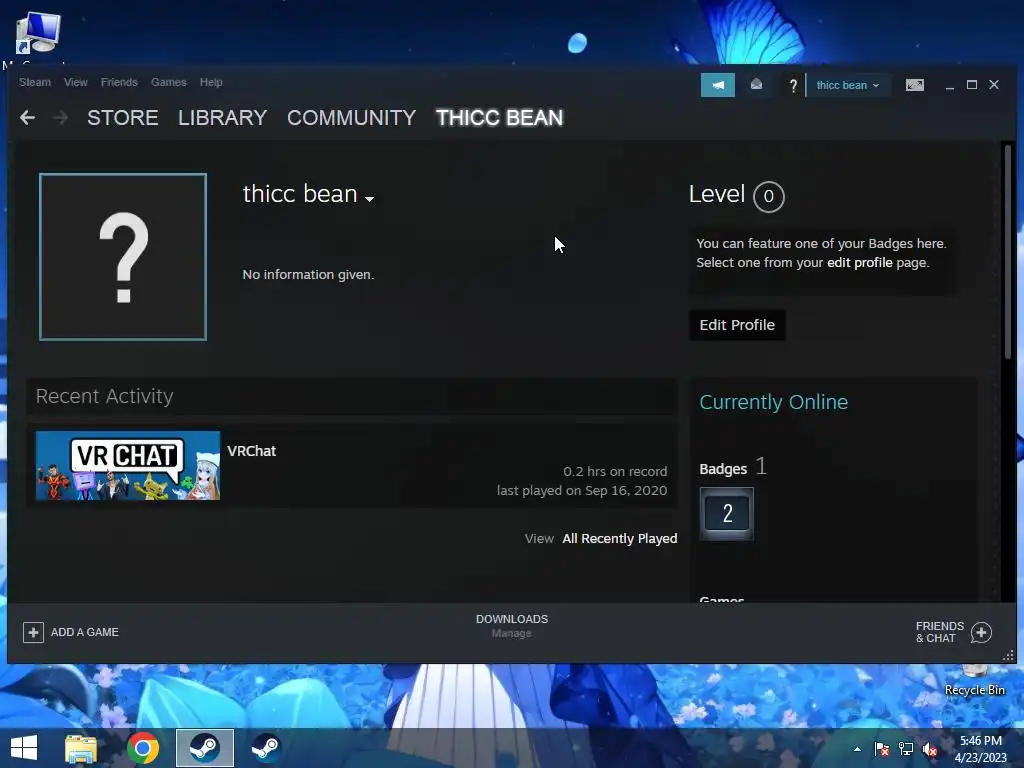Click the profile page vertical scrollbar

[1008, 251]
